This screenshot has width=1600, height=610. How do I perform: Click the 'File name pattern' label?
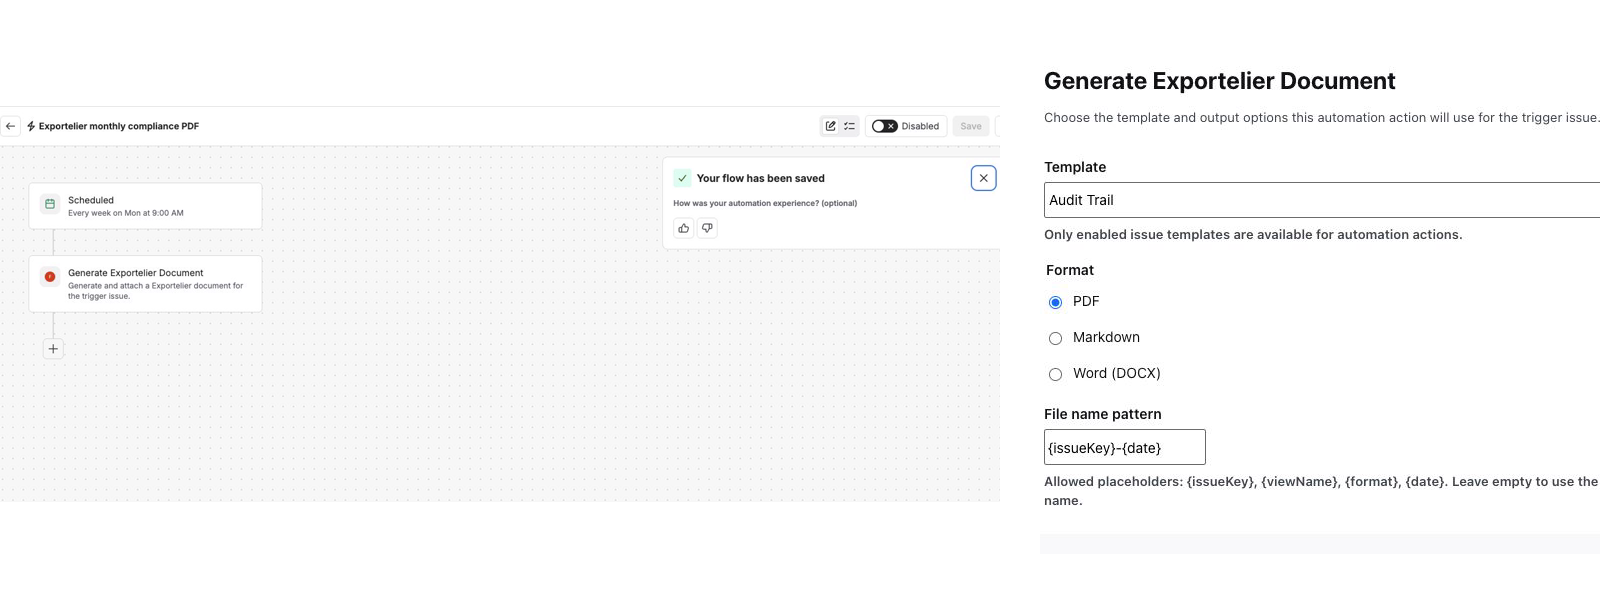click(x=1103, y=414)
